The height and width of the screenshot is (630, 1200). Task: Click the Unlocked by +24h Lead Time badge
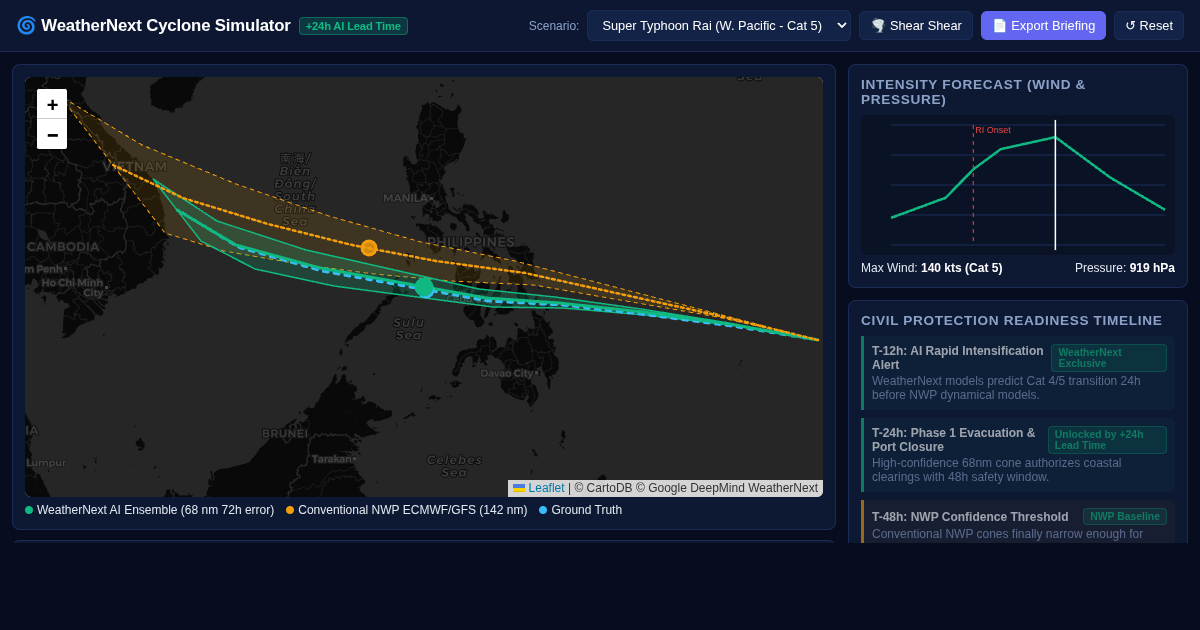(x=1107, y=440)
